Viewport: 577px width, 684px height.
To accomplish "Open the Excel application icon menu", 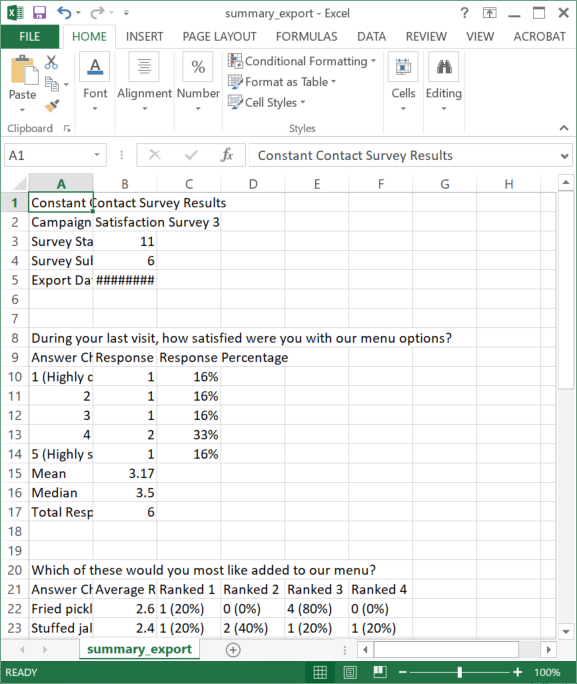I will [x=15, y=13].
